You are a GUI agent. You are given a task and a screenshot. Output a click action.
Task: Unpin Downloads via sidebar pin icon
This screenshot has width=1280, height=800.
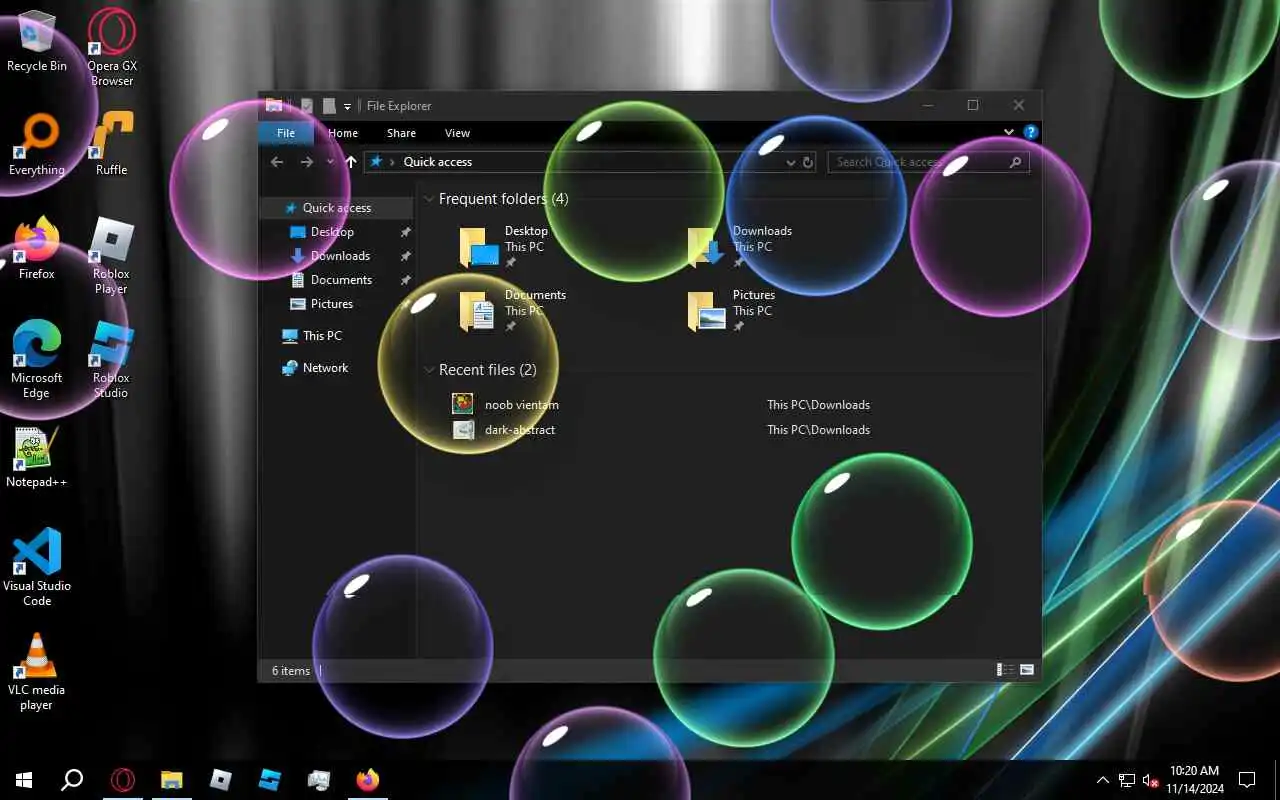(x=405, y=256)
